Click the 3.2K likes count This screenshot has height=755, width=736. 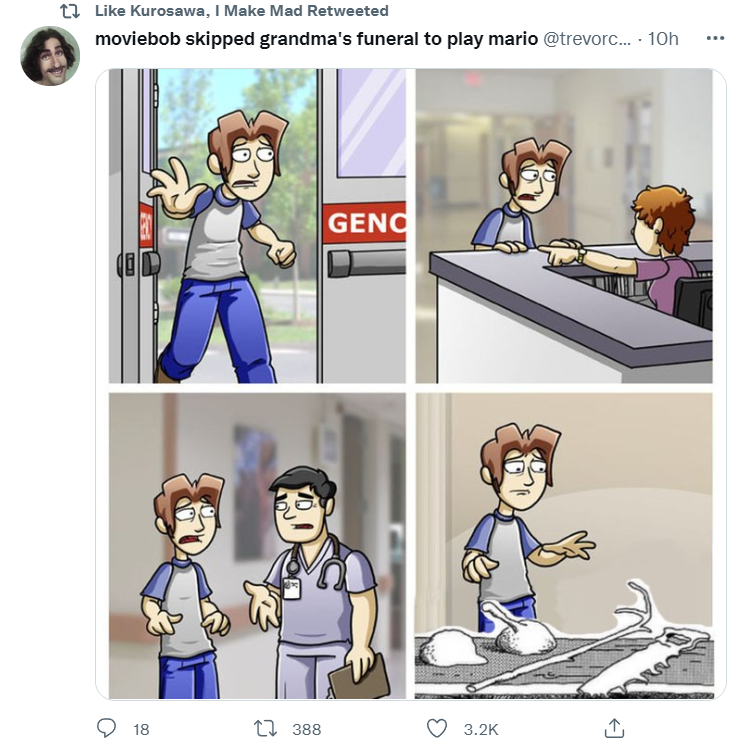click(x=481, y=729)
